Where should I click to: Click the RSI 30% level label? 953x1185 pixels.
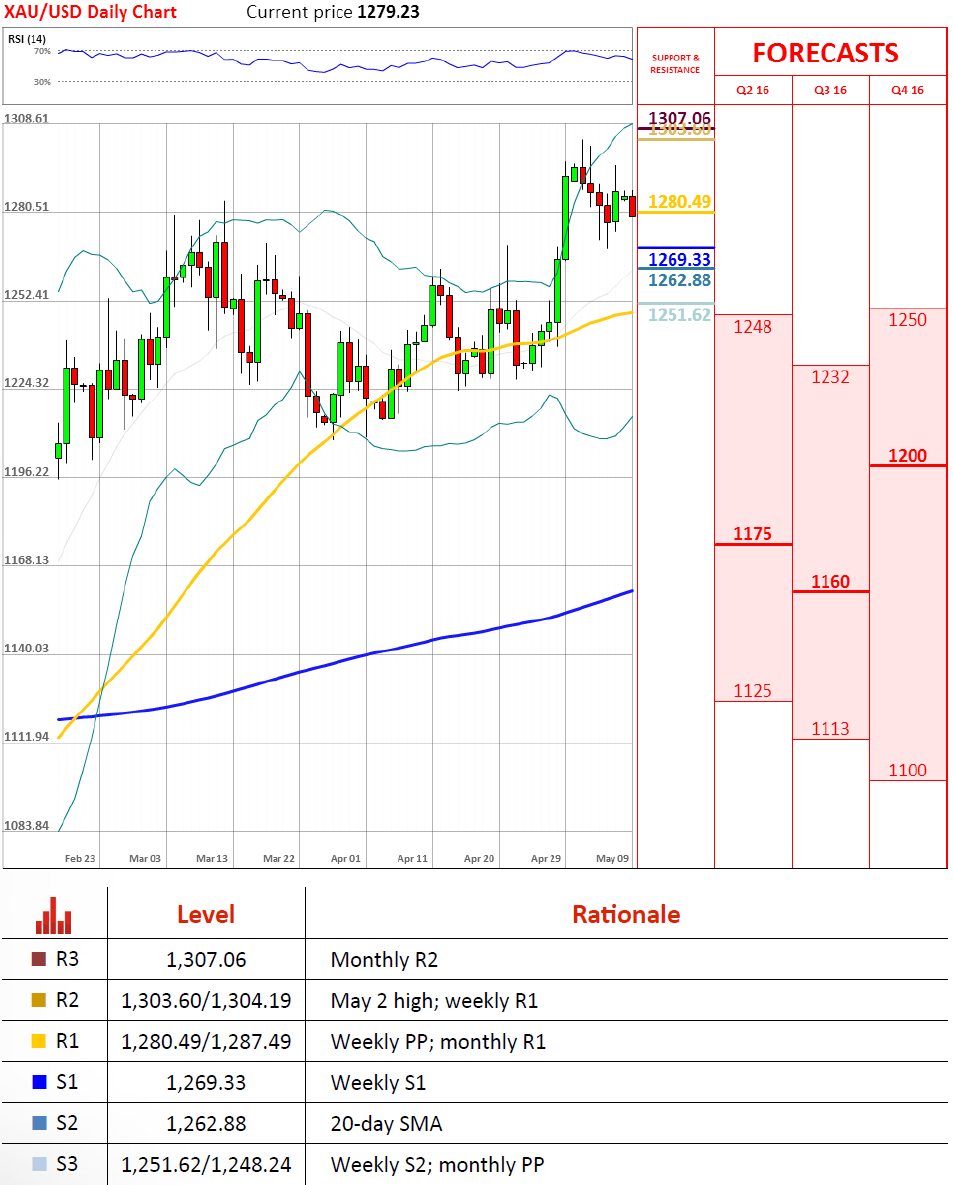(x=42, y=82)
